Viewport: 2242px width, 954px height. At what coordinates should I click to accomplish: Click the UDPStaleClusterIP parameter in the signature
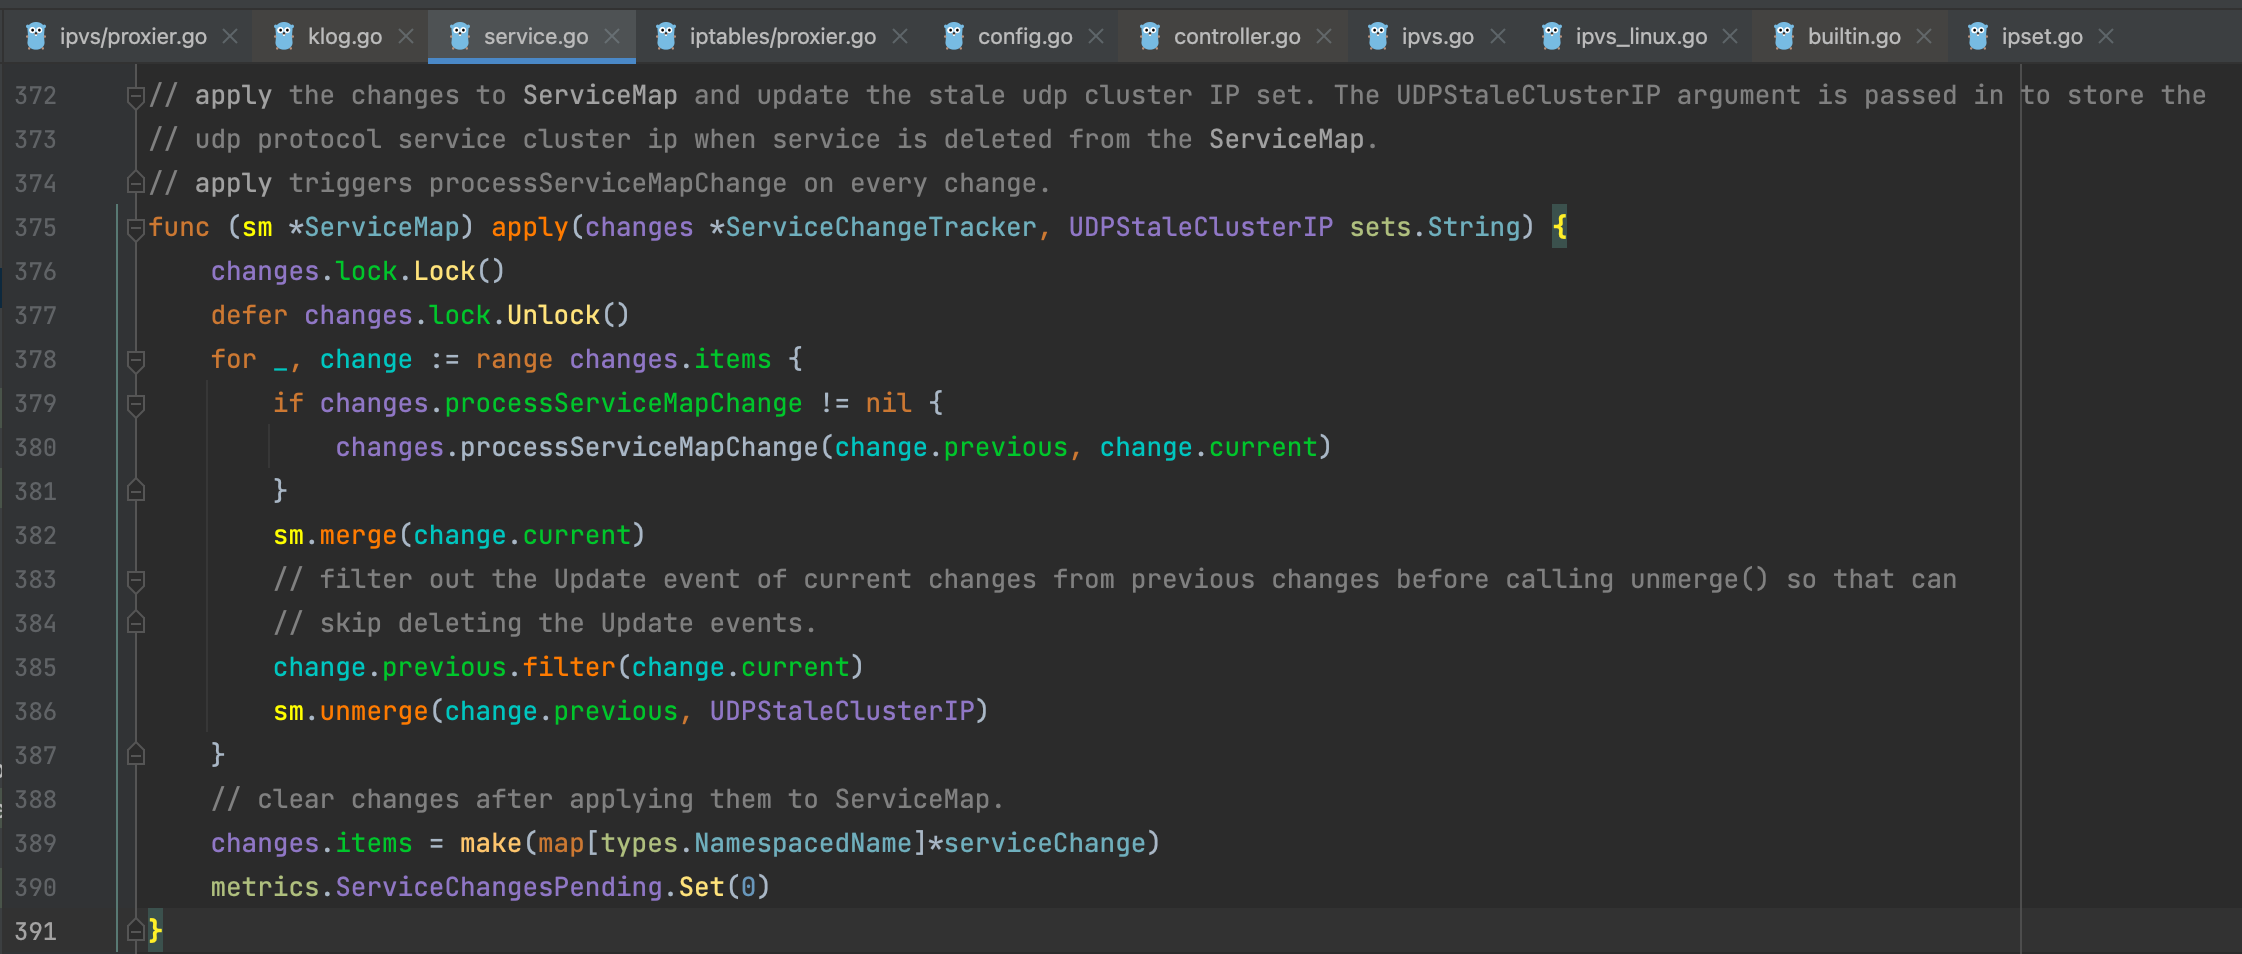pyautogui.click(x=1200, y=228)
